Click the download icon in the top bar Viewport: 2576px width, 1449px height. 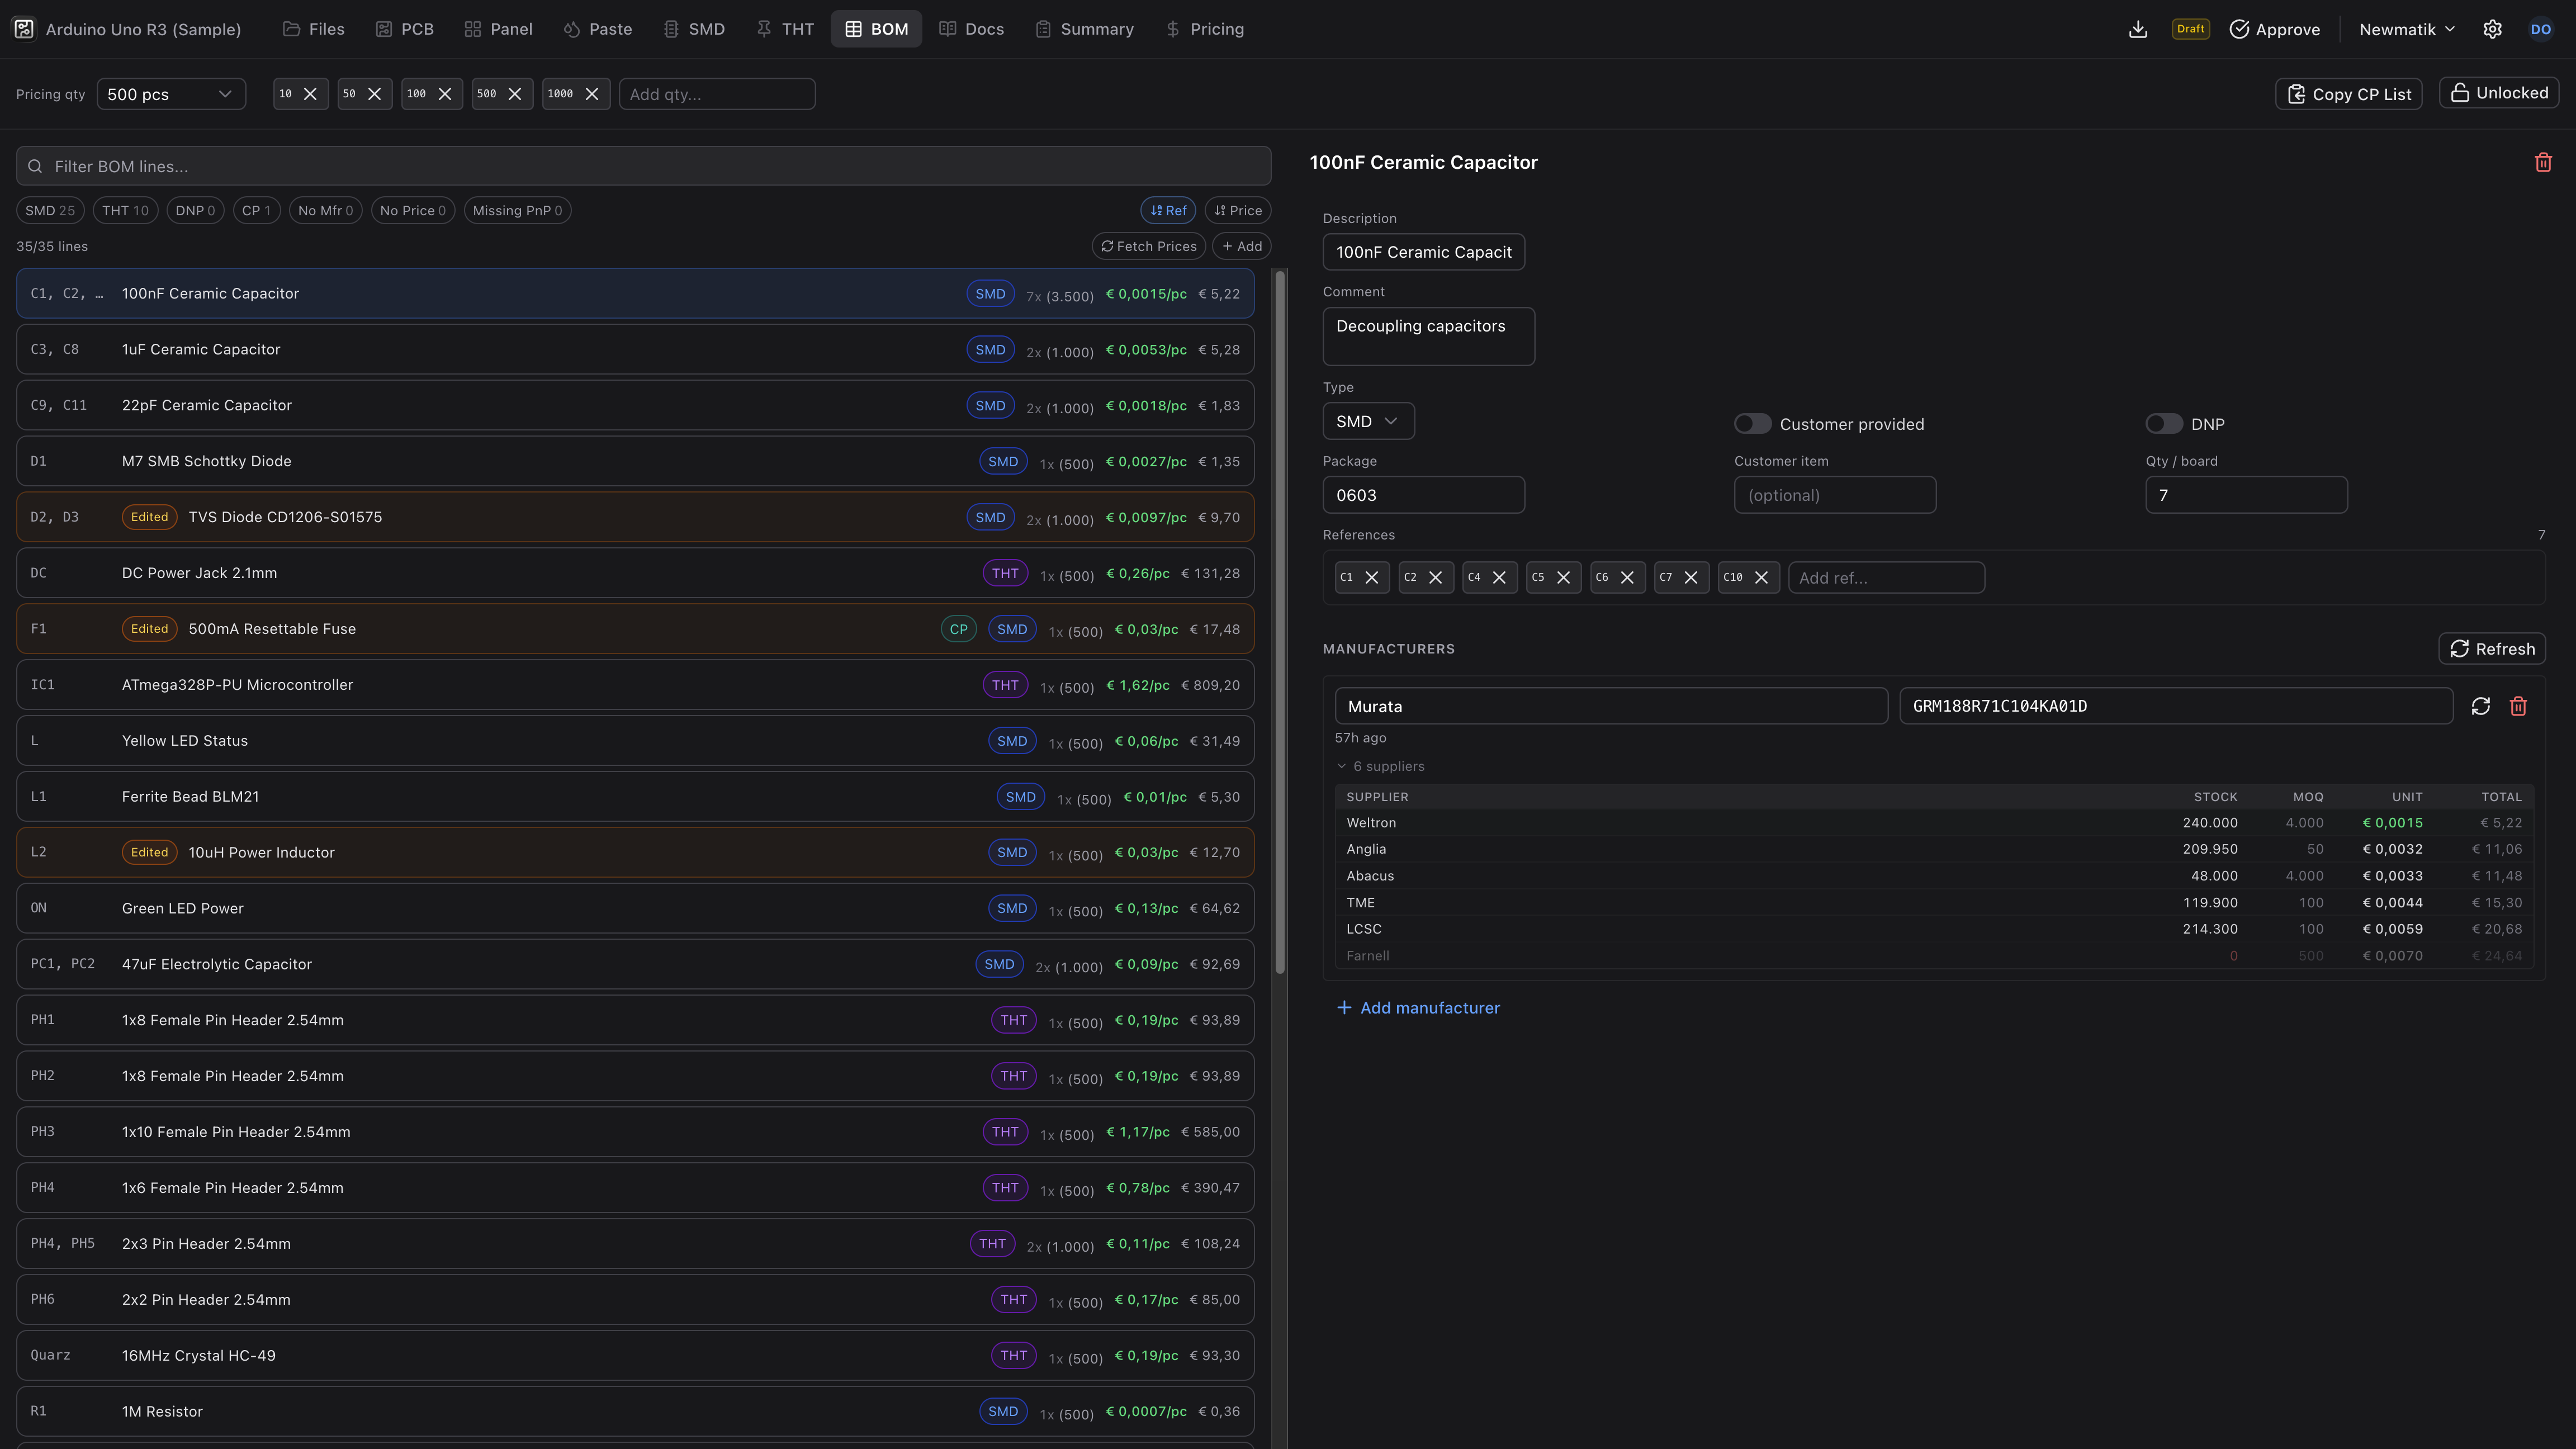[x=2137, y=29]
